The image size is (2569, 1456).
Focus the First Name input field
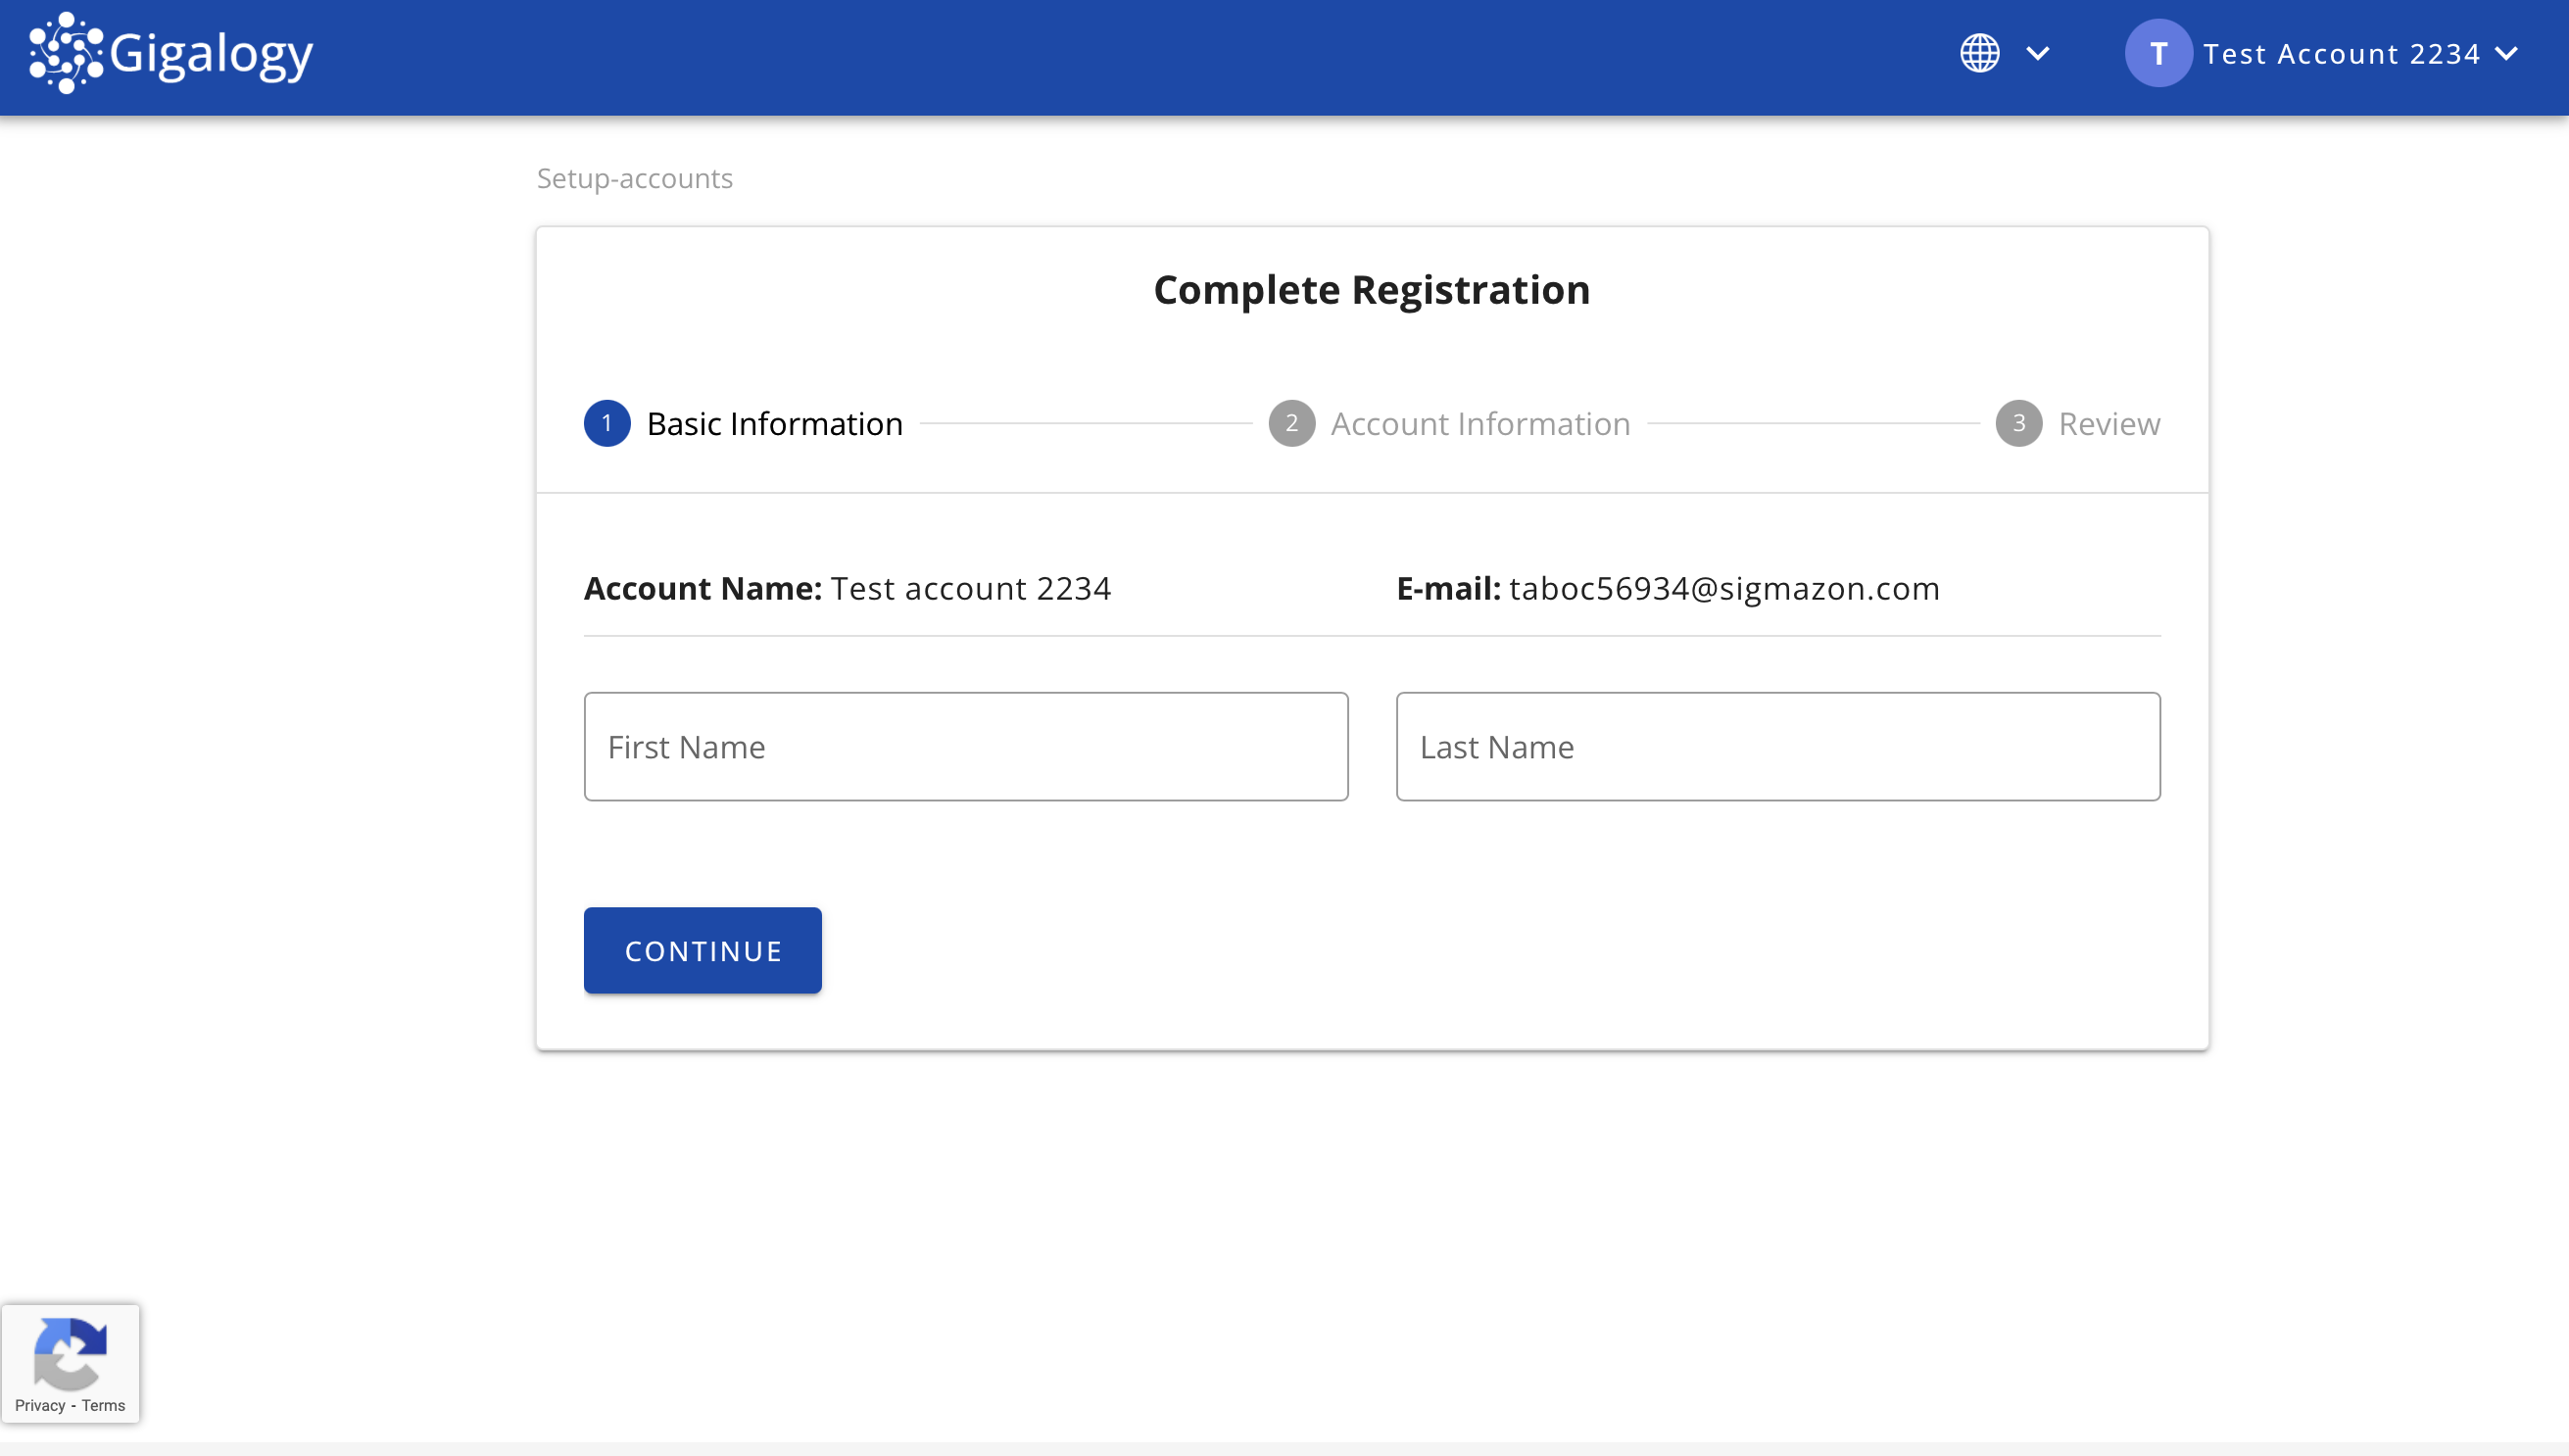coord(965,746)
